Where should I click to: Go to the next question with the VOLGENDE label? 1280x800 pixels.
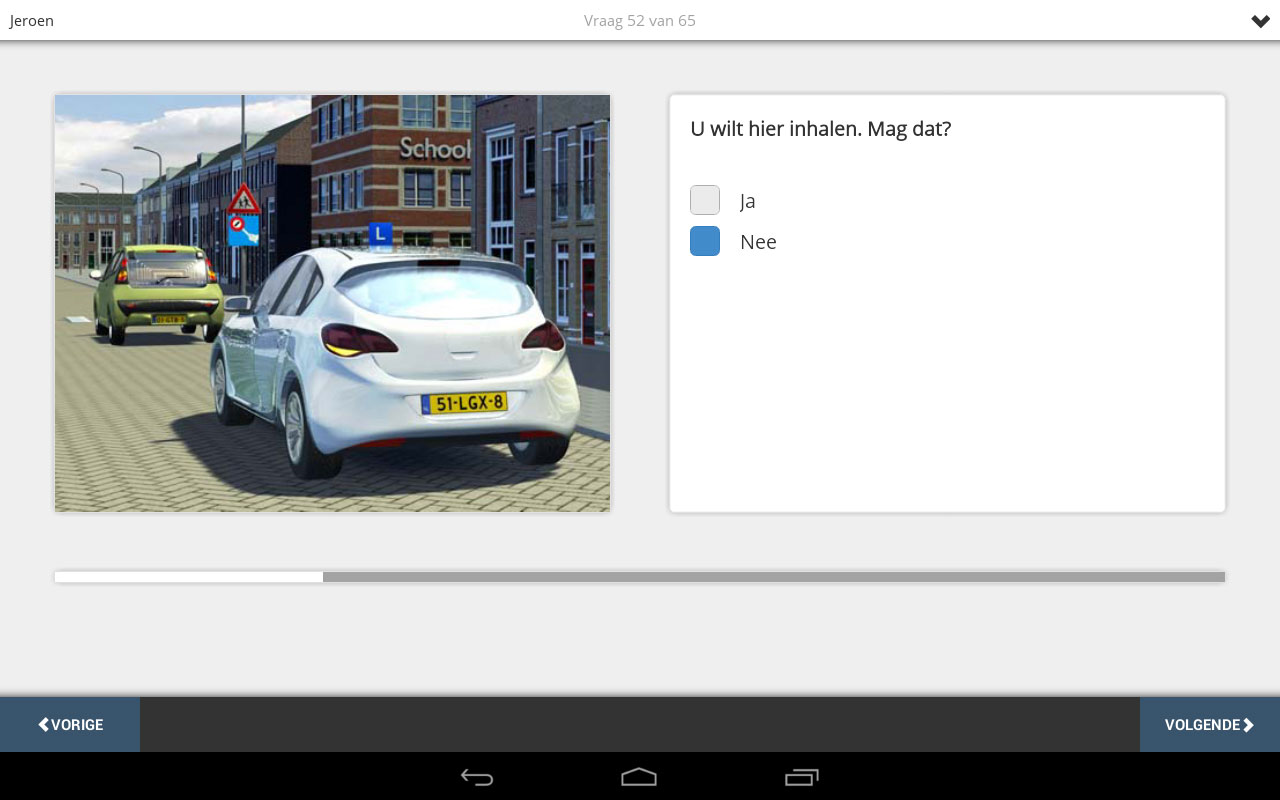[x=1202, y=725]
